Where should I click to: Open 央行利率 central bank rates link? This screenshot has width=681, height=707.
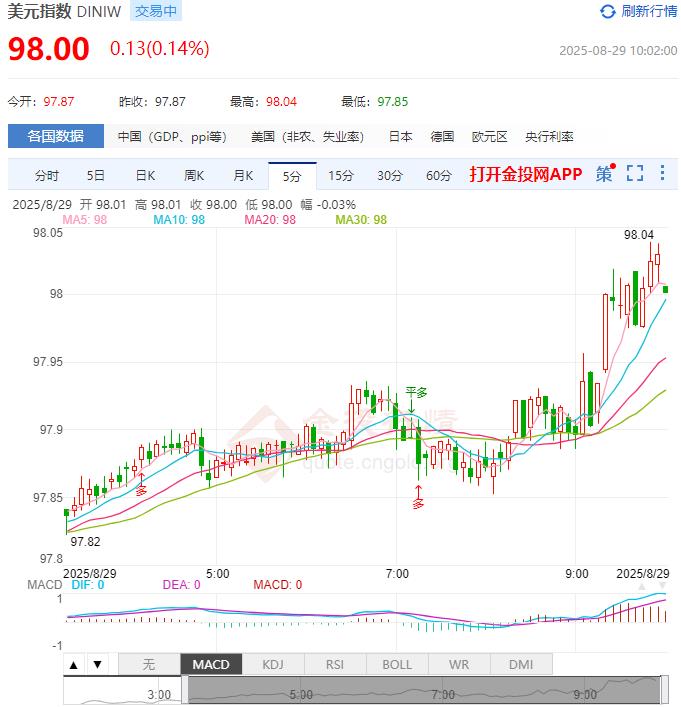[549, 137]
